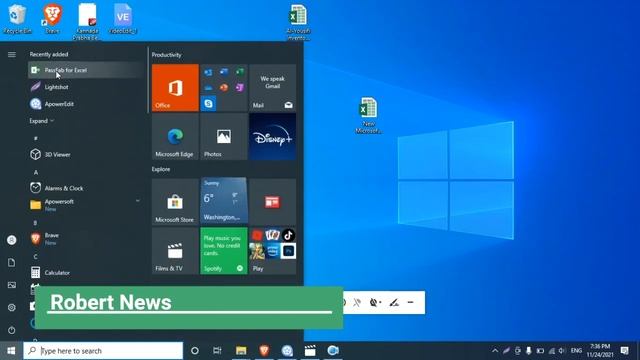The image size is (640, 360).
Task: Click the B letter group header
Action: coord(36,222)
